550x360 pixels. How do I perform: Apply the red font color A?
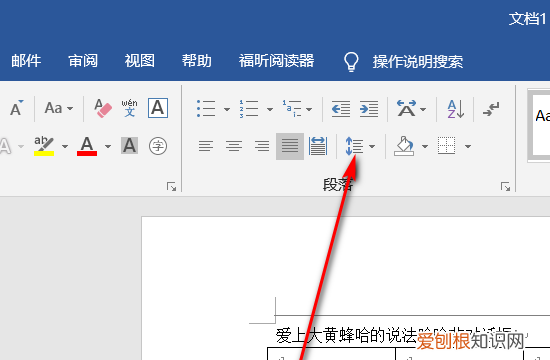point(87,146)
